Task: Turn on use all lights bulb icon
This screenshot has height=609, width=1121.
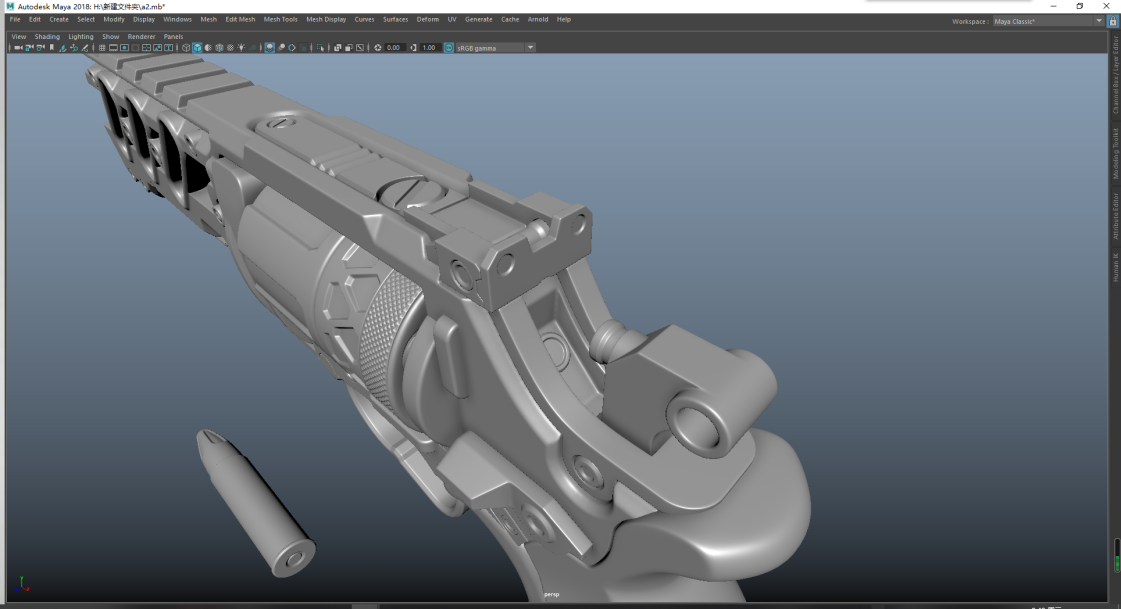Action: point(241,48)
